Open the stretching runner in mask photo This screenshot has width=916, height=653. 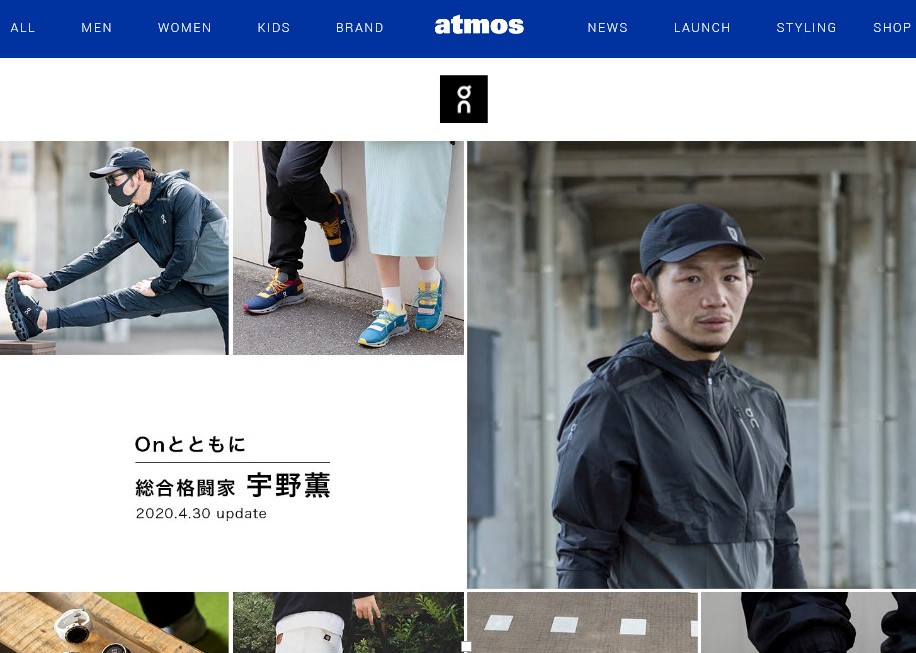(x=114, y=248)
